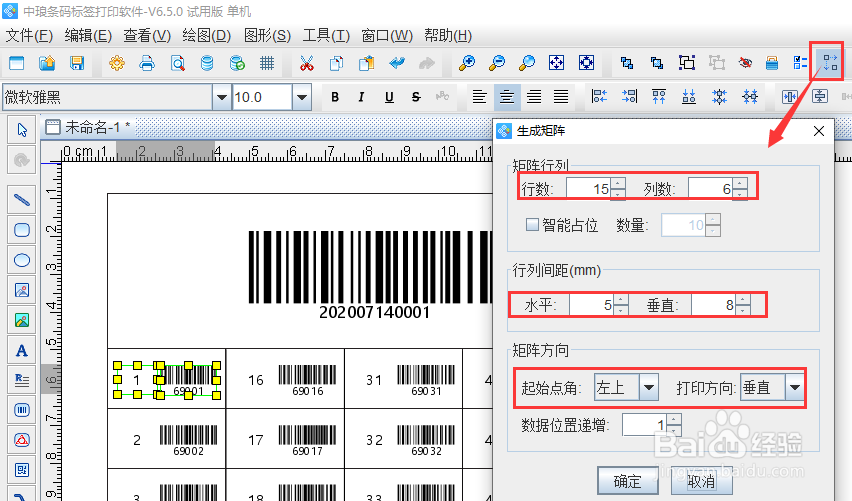Open a file with folder icon
The height and width of the screenshot is (501, 852).
pyautogui.click(x=47, y=64)
